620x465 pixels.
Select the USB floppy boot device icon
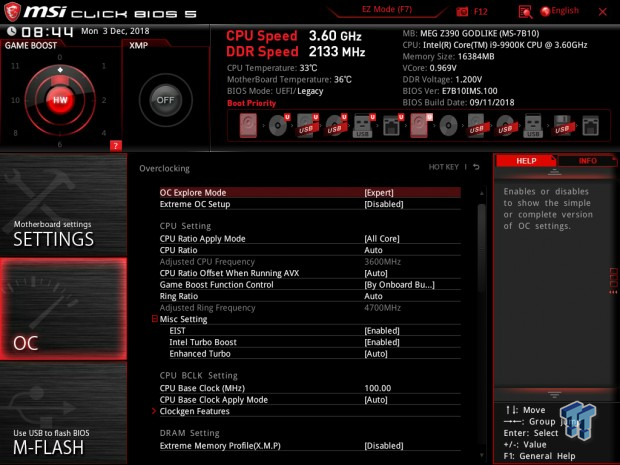tap(562, 126)
